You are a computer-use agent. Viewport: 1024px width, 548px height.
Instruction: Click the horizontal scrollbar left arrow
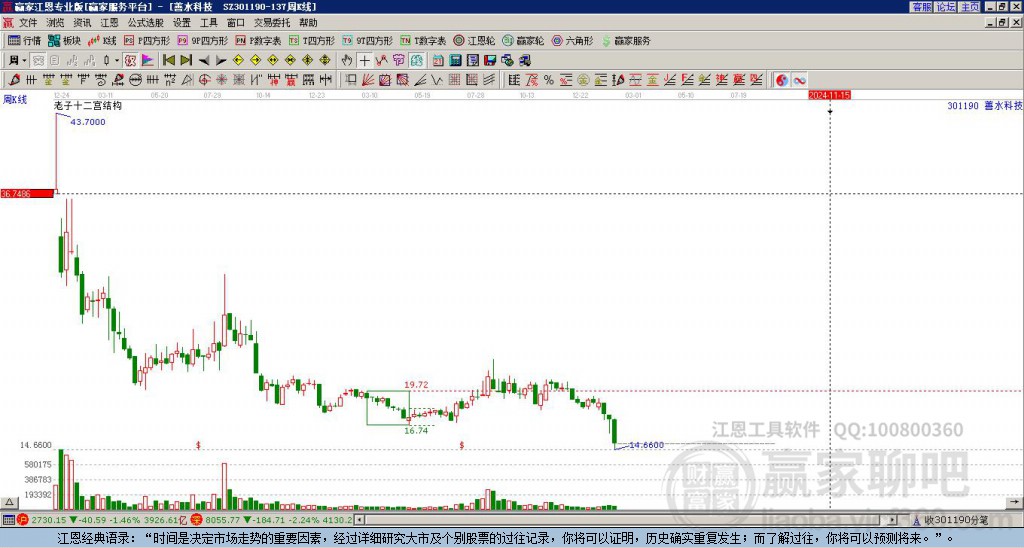click(x=359, y=520)
